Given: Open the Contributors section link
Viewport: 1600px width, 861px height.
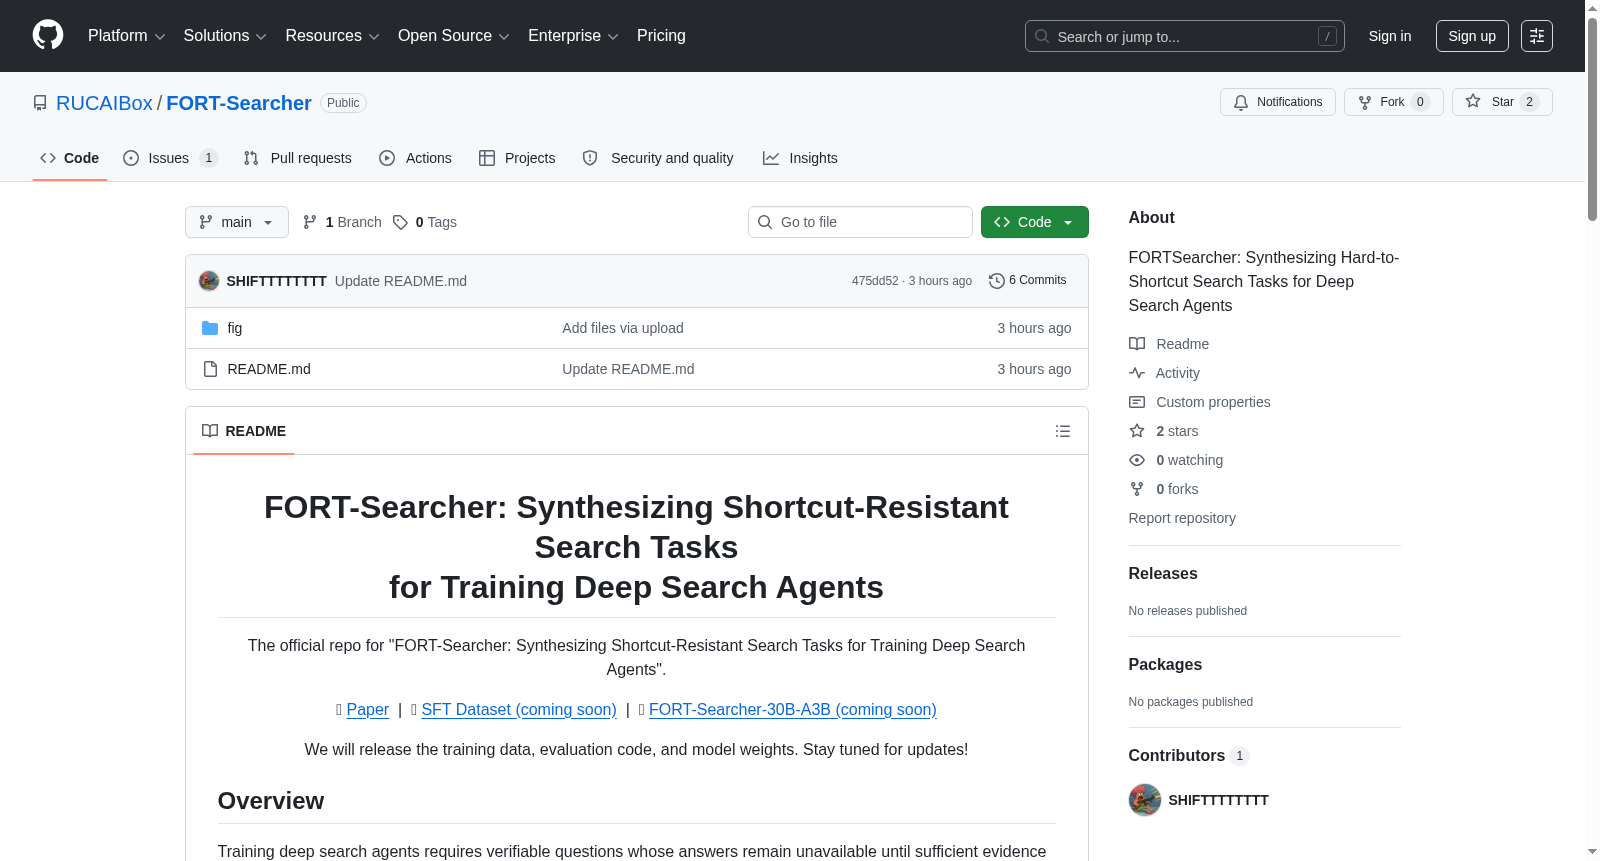Looking at the screenshot, I should (1189, 756).
